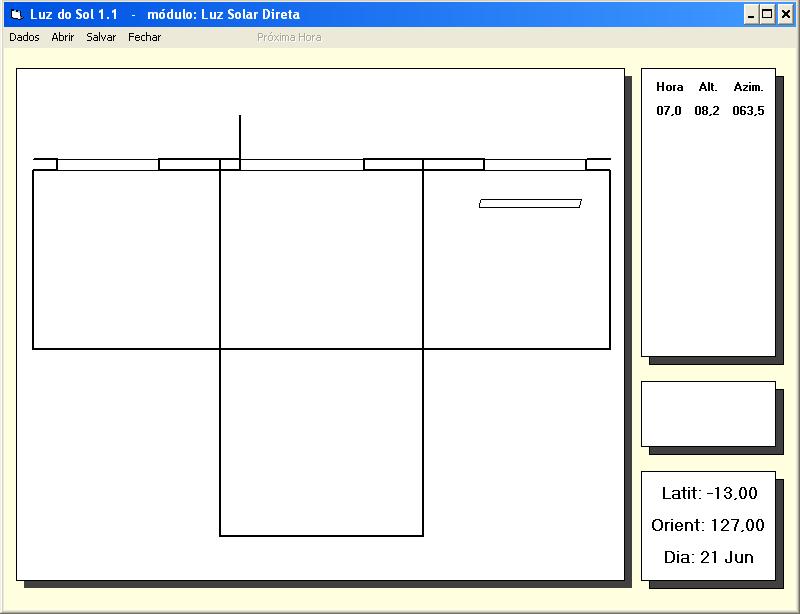Select Fechar in the menu bar
Image resolution: width=800 pixels, height=614 pixels.
[144, 37]
